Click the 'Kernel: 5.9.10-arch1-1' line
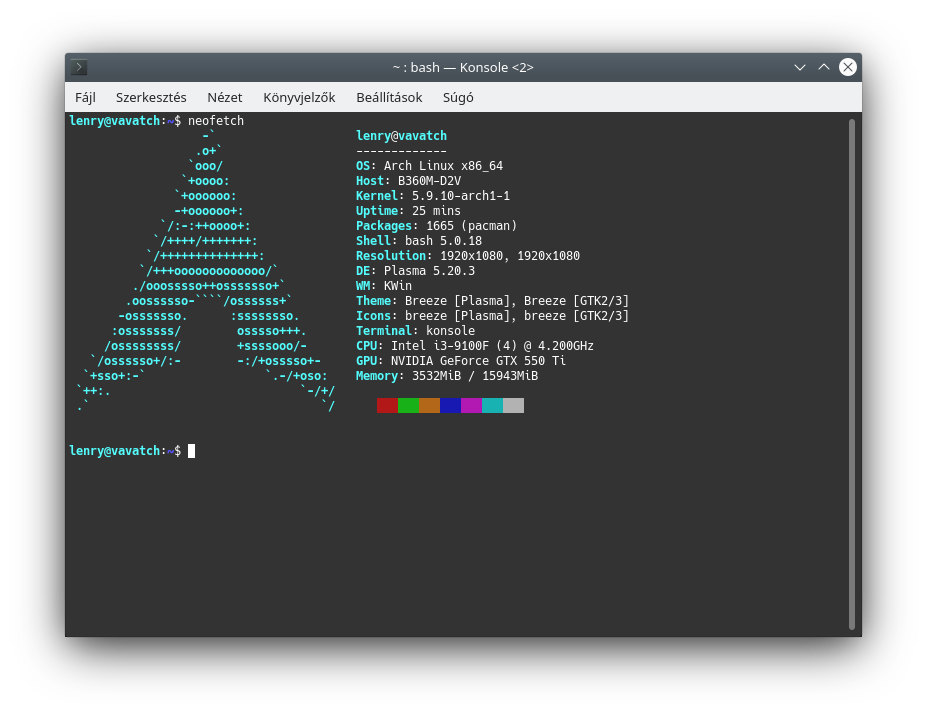Viewport: 927px width, 714px height. pyautogui.click(x=433, y=196)
